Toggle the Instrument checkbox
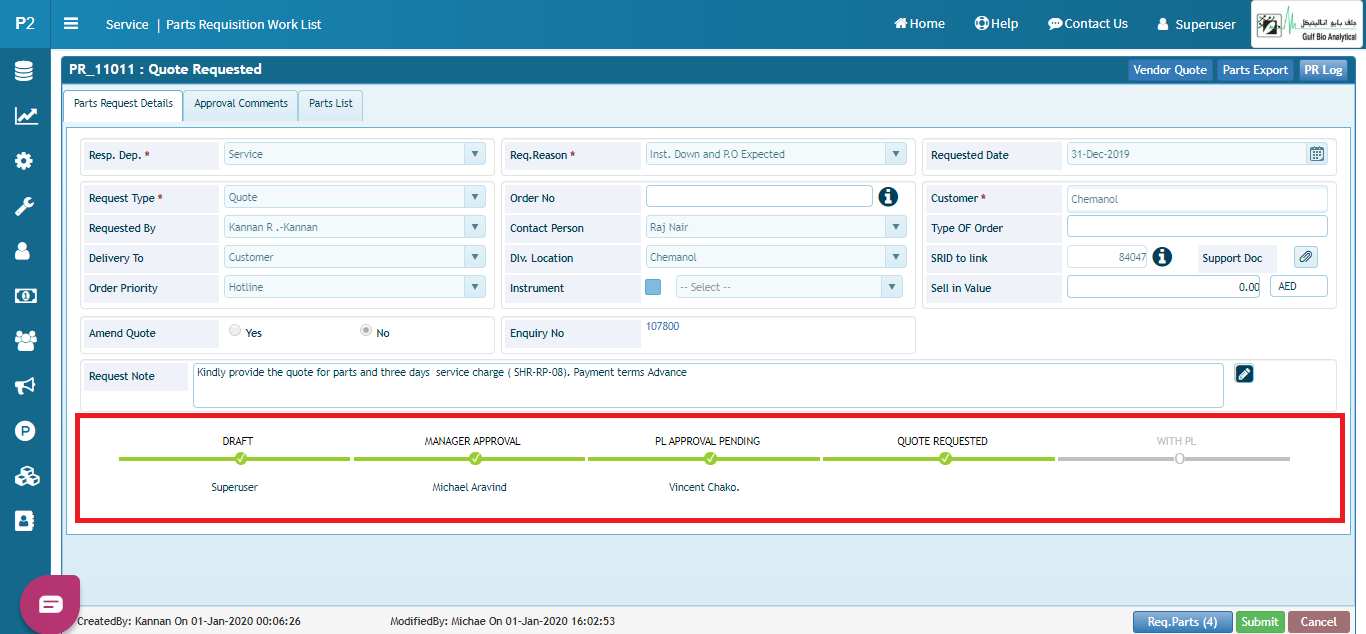This screenshot has width=1366, height=634. [653, 287]
